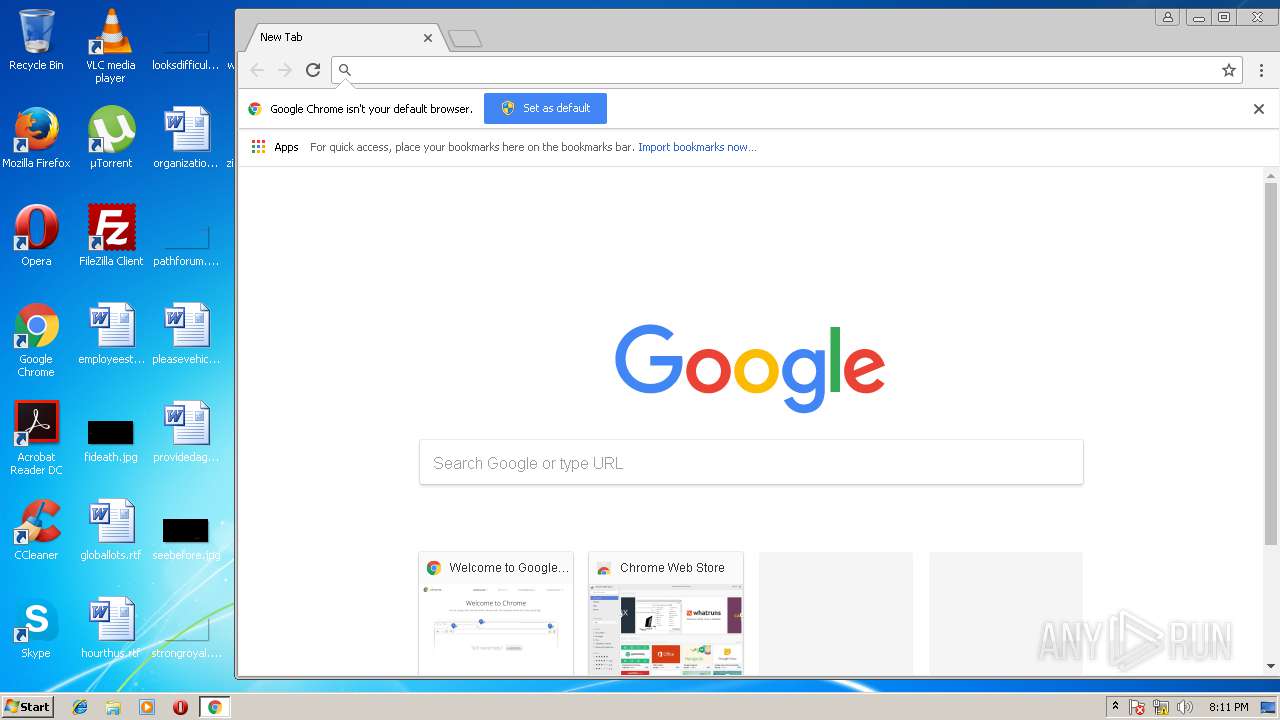Image resolution: width=1280 pixels, height=720 pixels.
Task: Show hidden system tray icons
Action: click(x=1115, y=707)
